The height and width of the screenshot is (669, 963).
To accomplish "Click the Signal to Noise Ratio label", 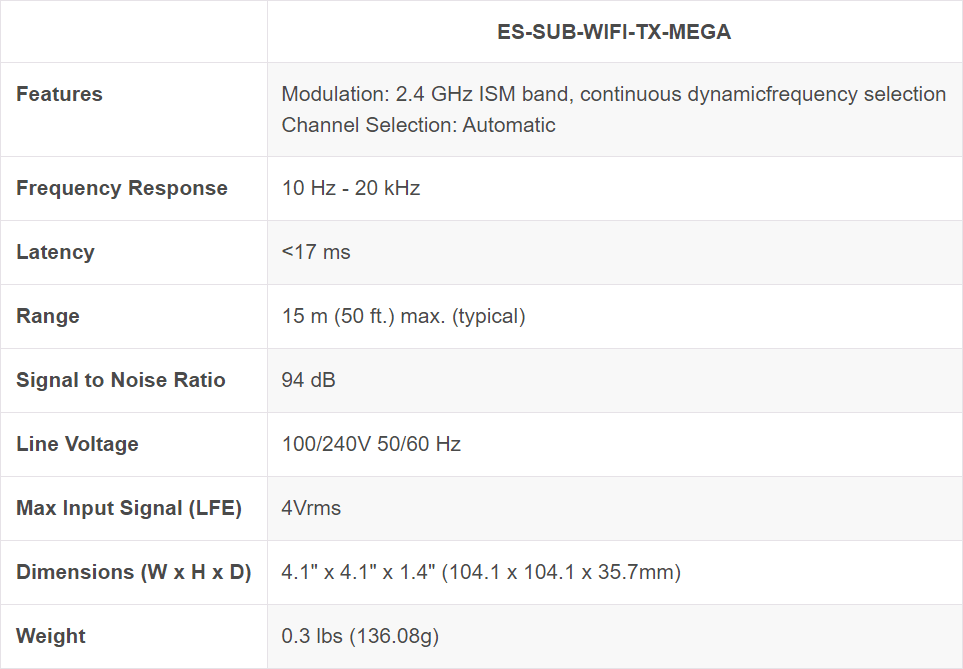I will (121, 380).
